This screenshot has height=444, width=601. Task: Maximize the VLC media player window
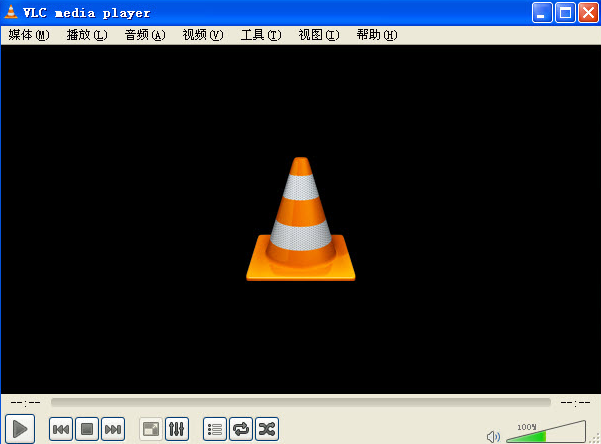click(565, 13)
